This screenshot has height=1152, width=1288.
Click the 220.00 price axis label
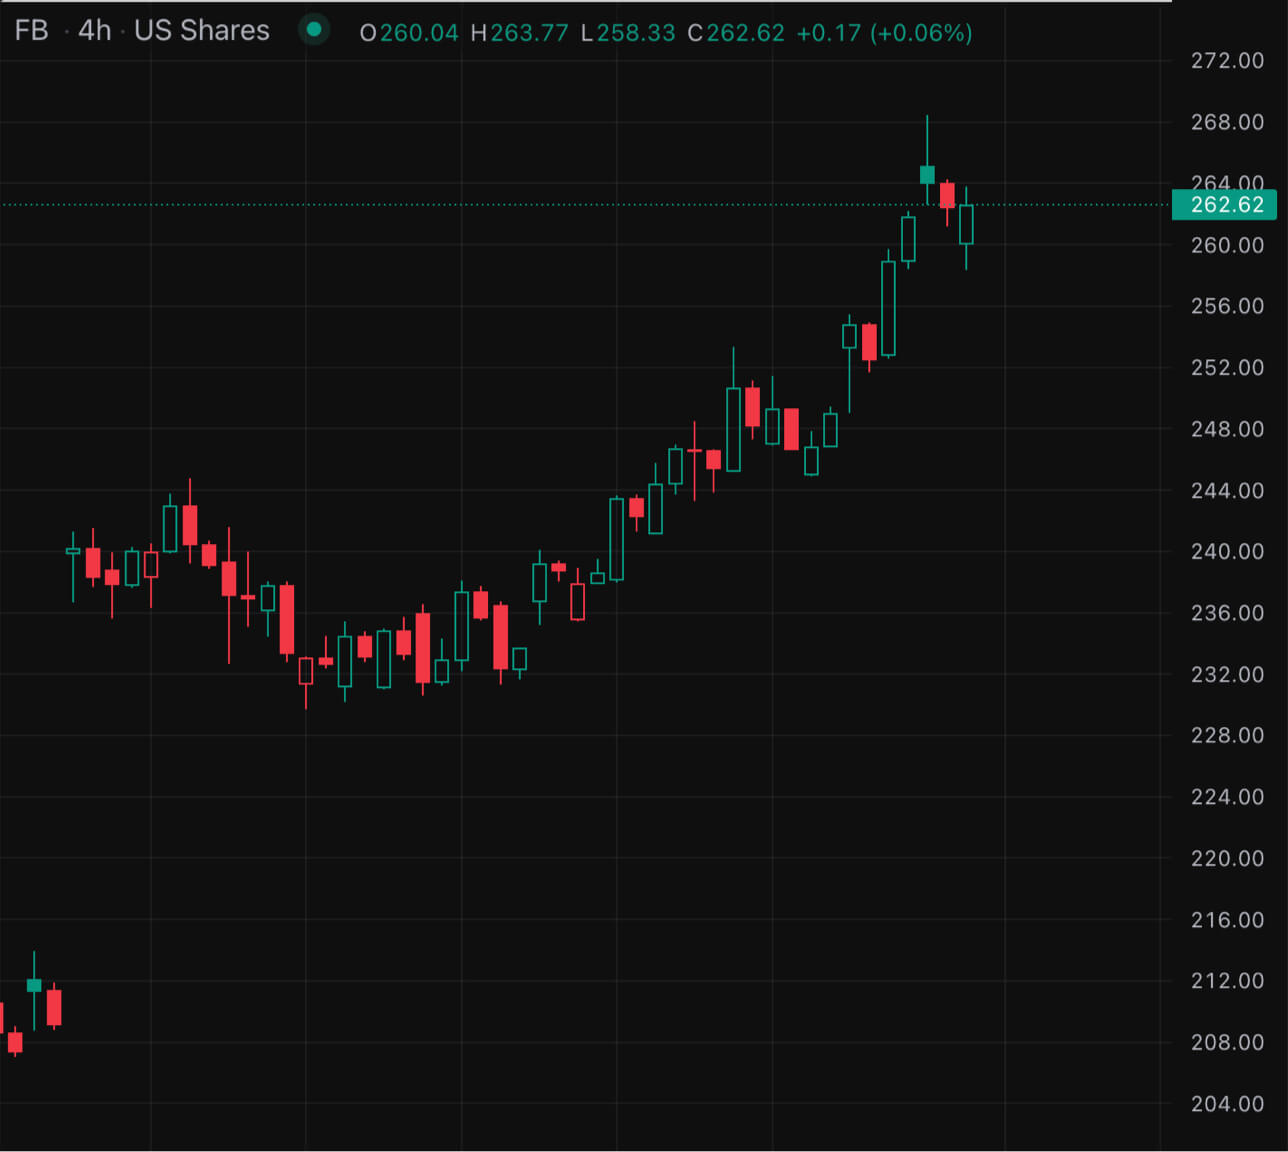(x=1227, y=859)
